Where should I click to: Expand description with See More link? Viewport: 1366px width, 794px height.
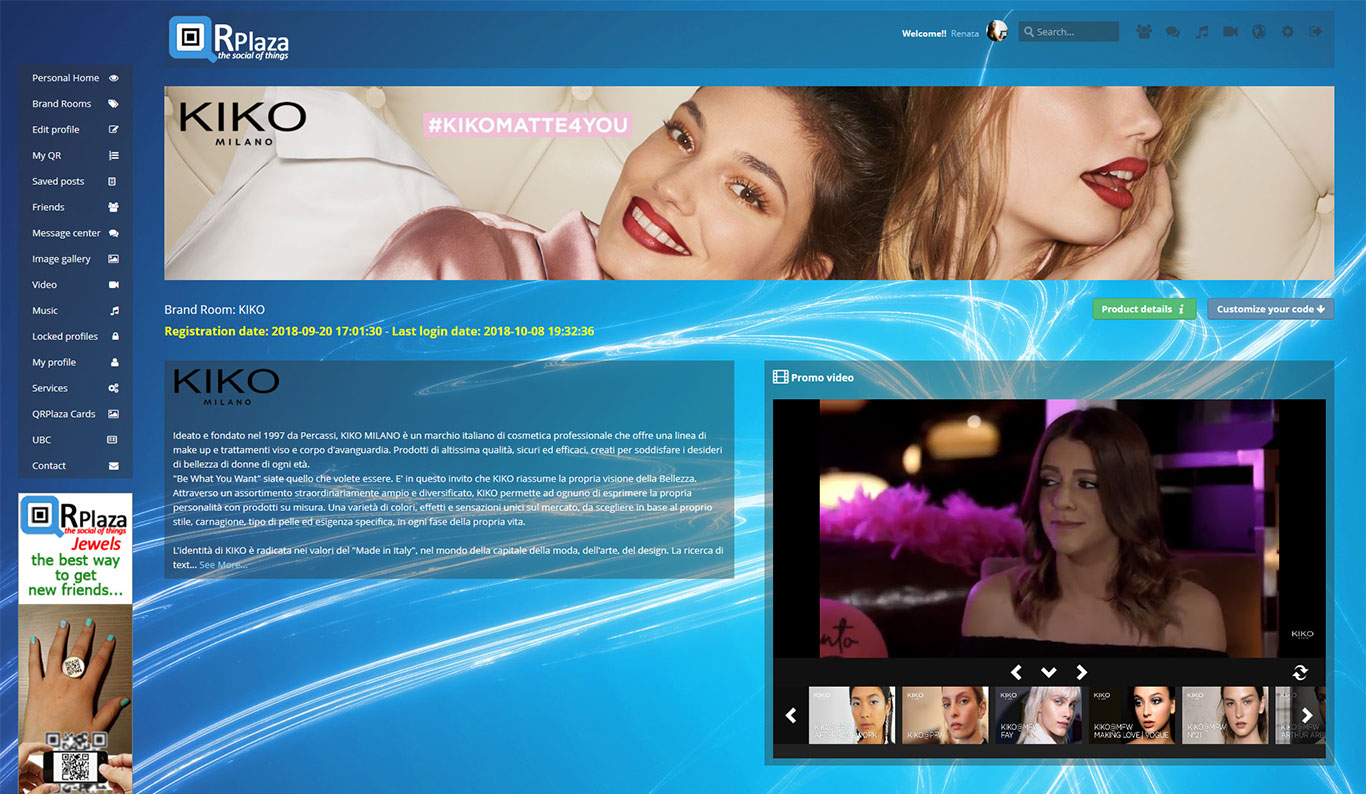[222, 565]
